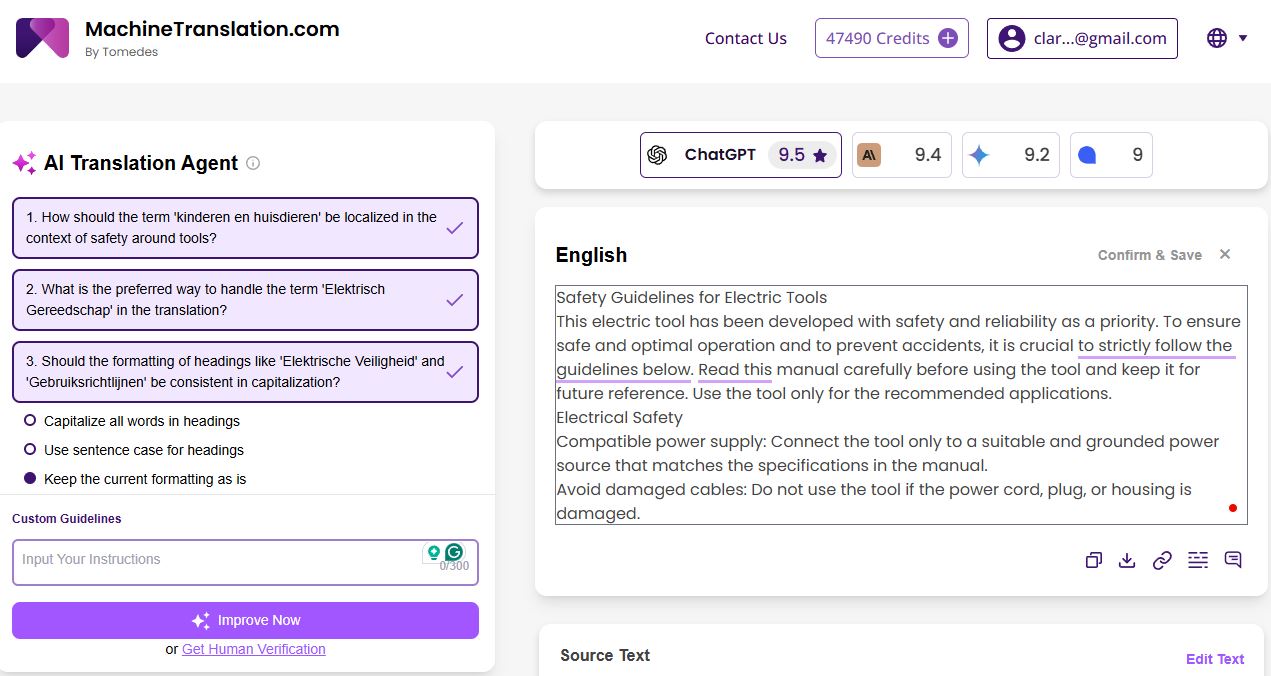Select the engine tab scored 9.2
The width and height of the screenshot is (1271, 676).
point(1010,155)
